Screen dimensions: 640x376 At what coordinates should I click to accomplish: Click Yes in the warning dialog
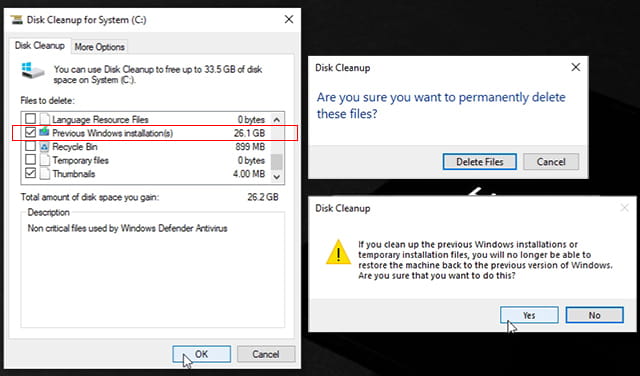click(529, 315)
